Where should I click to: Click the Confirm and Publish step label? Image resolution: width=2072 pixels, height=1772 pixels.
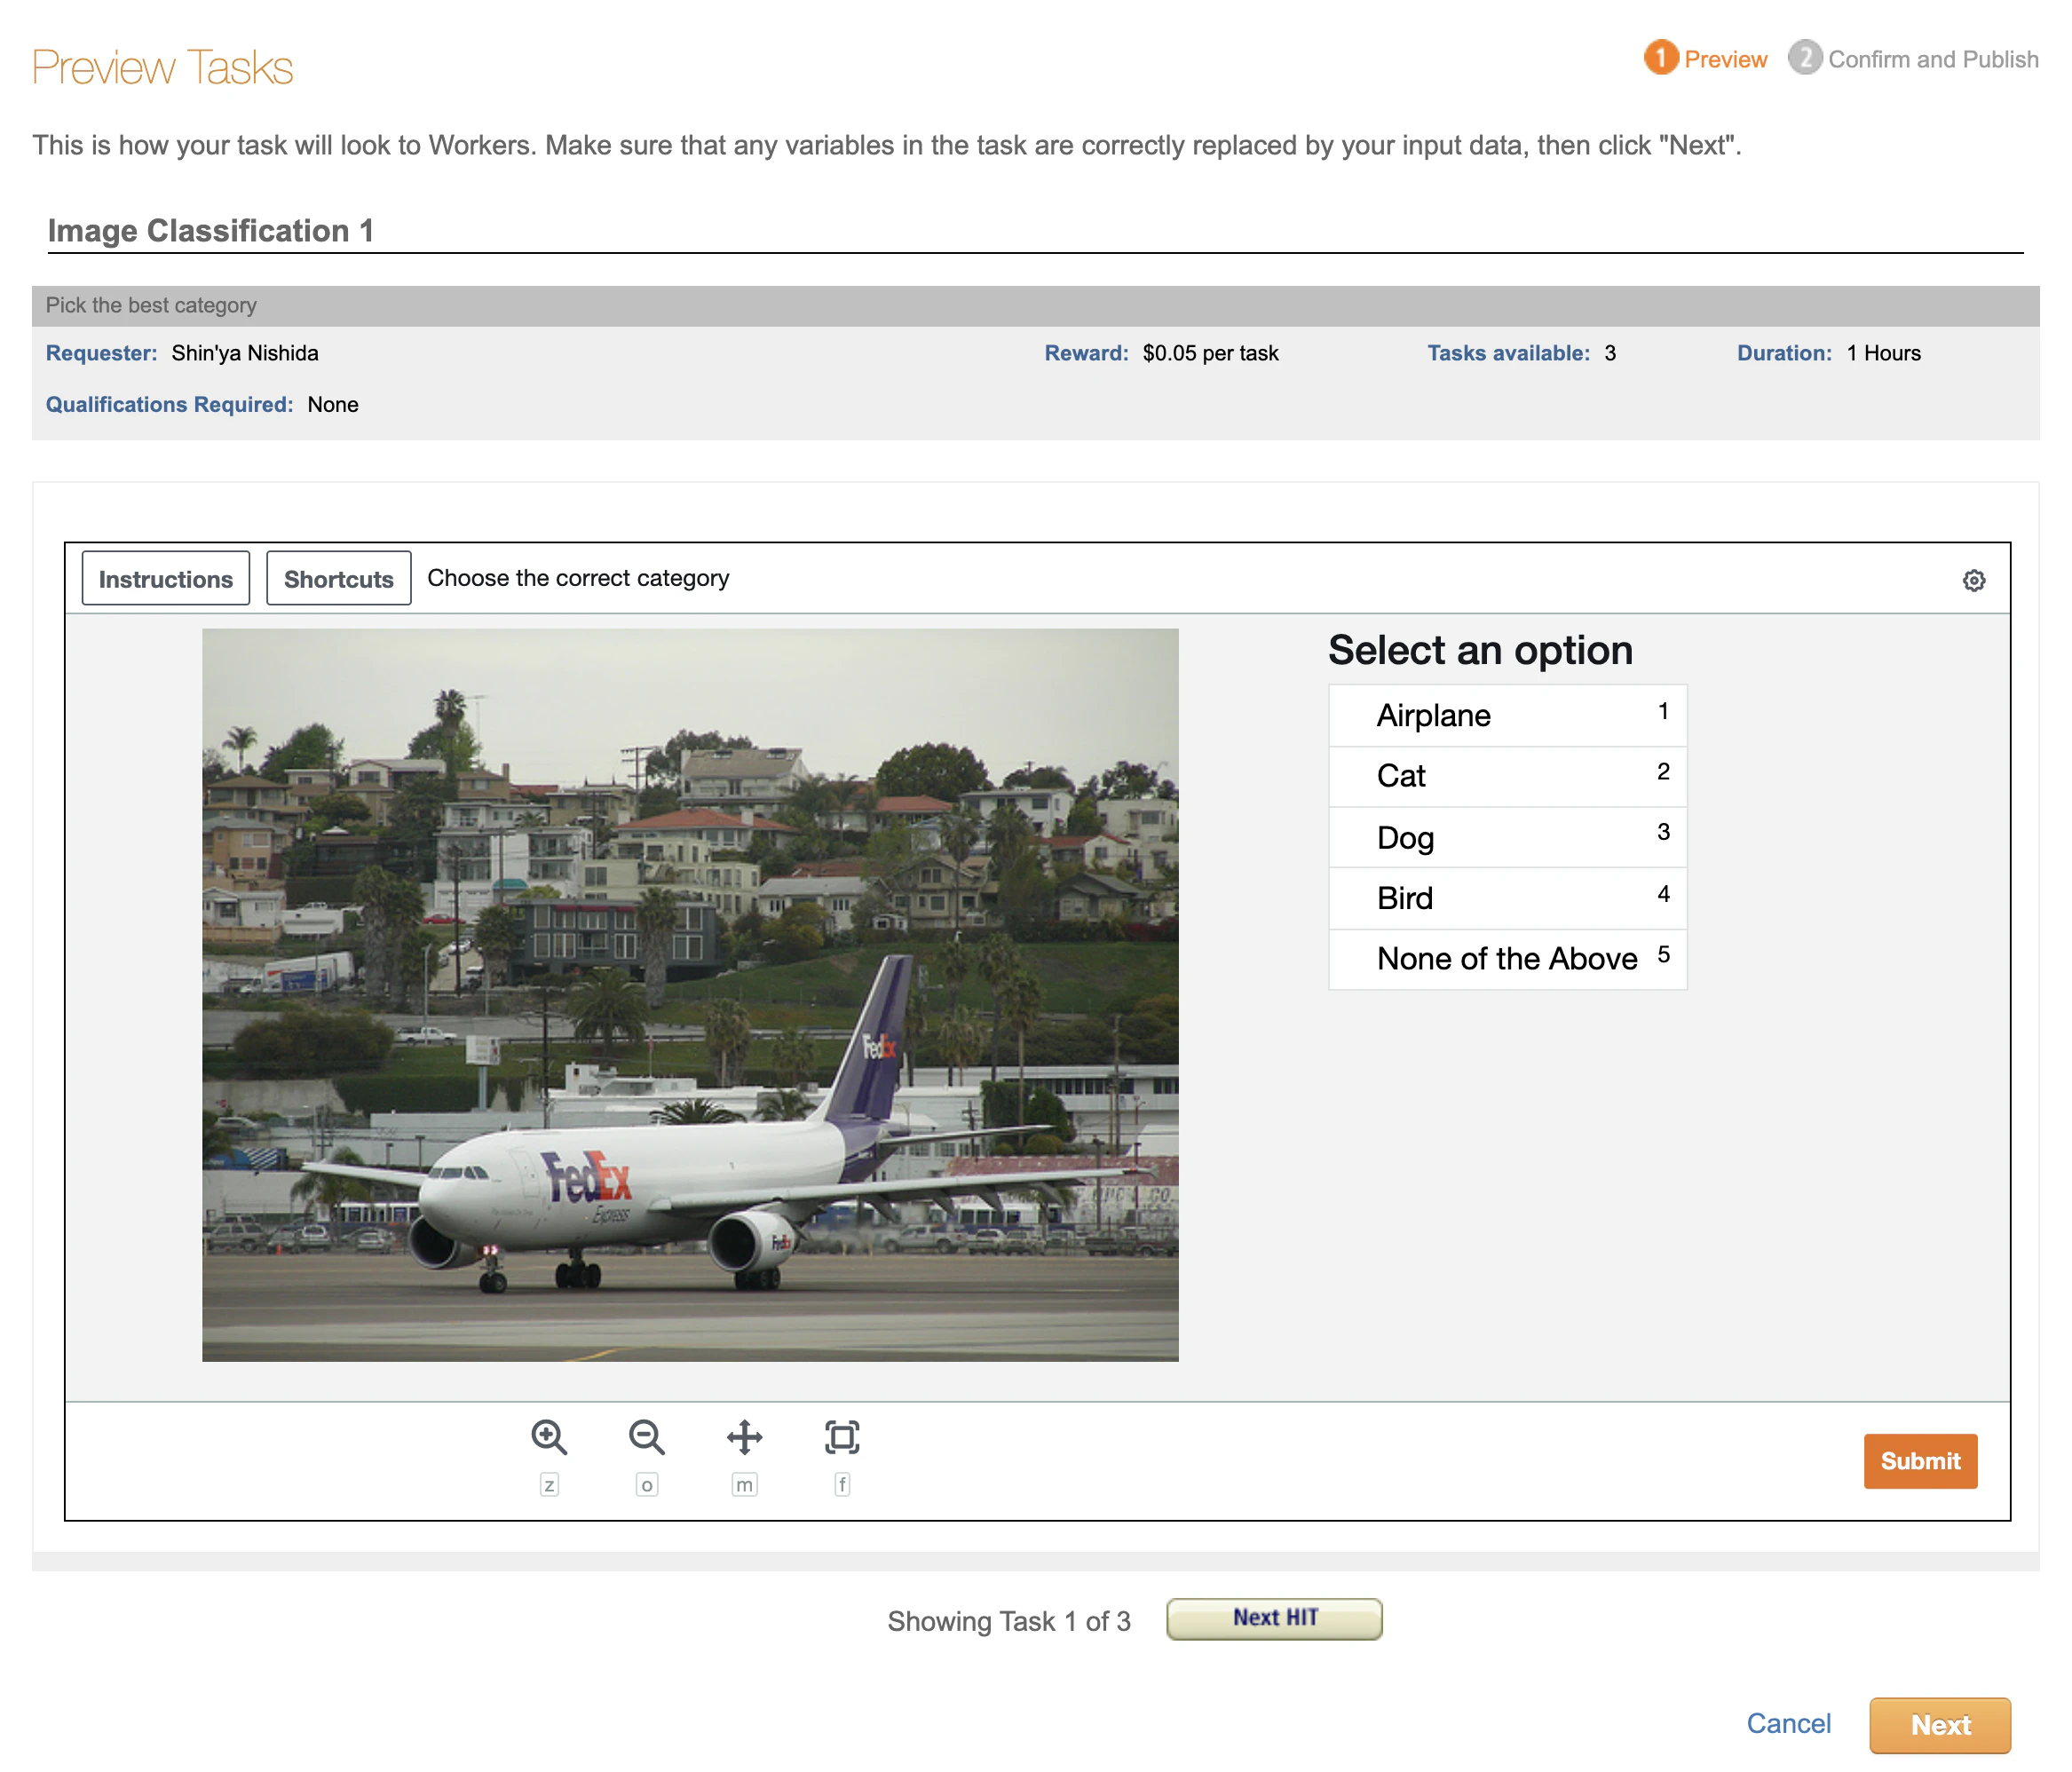tap(1933, 59)
